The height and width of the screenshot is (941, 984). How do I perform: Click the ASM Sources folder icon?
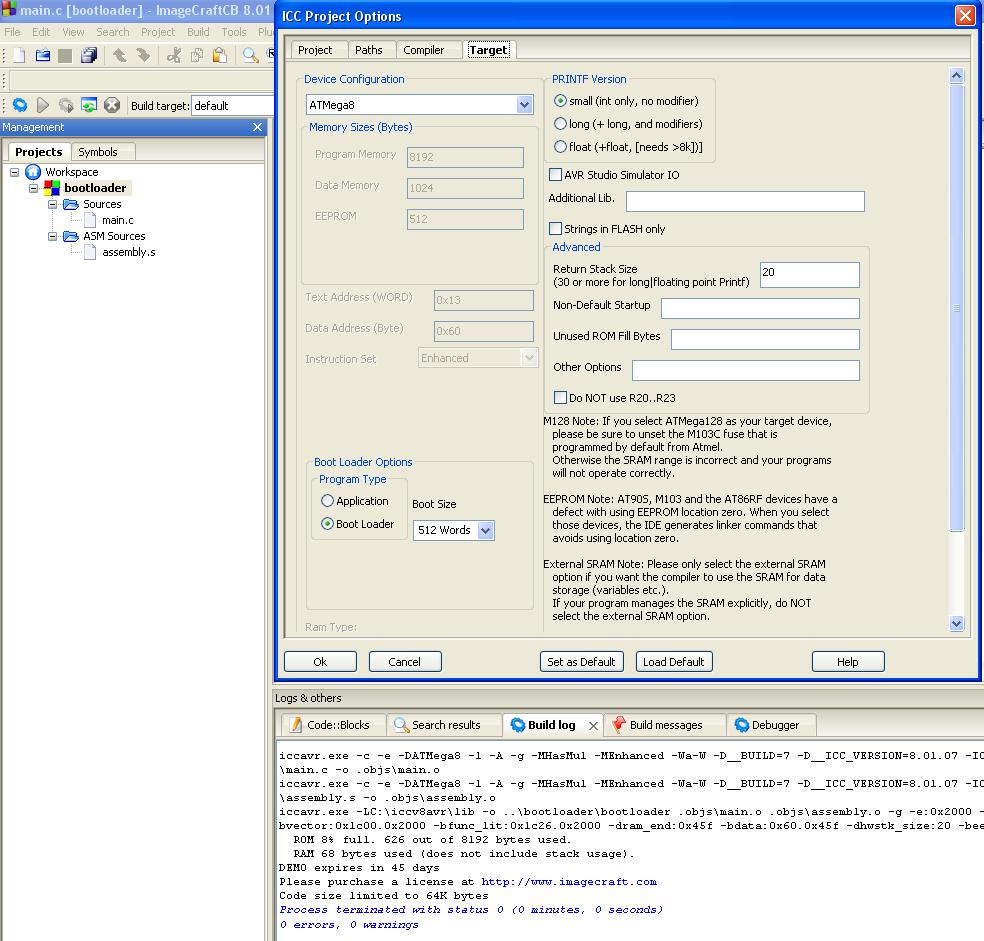(x=71, y=236)
